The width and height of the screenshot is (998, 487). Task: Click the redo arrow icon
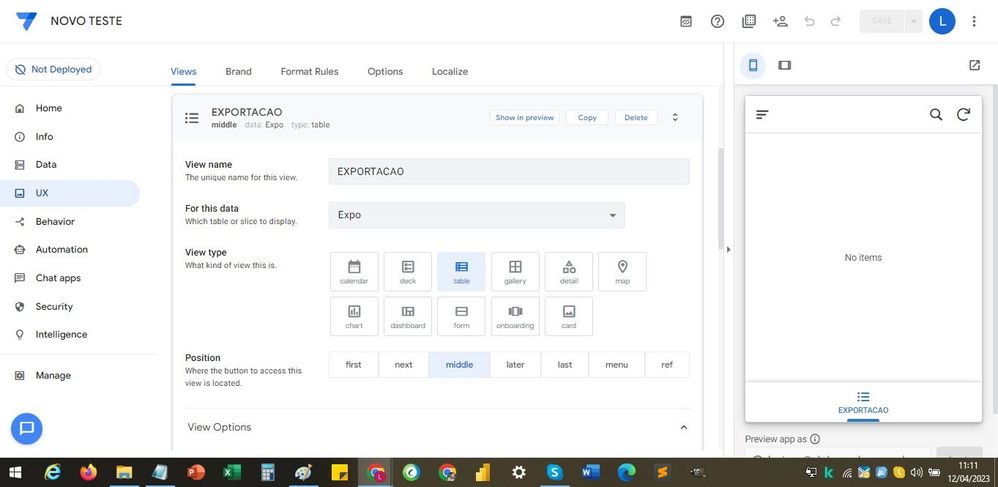[x=836, y=21]
